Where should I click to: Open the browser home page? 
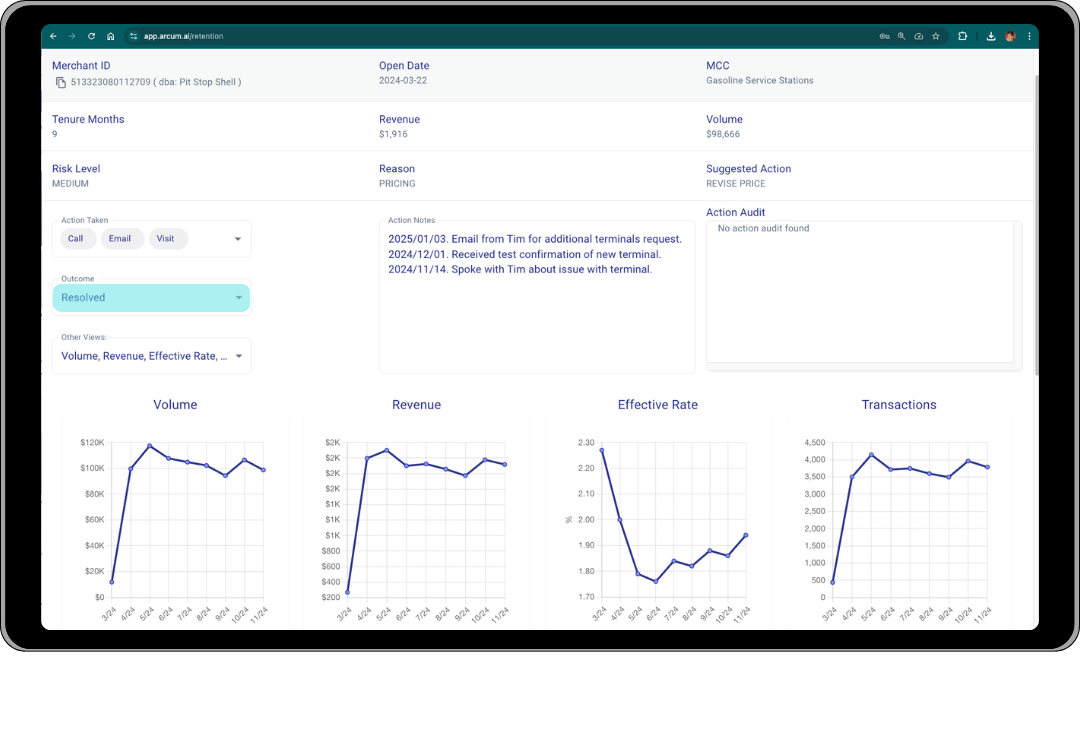(110, 36)
